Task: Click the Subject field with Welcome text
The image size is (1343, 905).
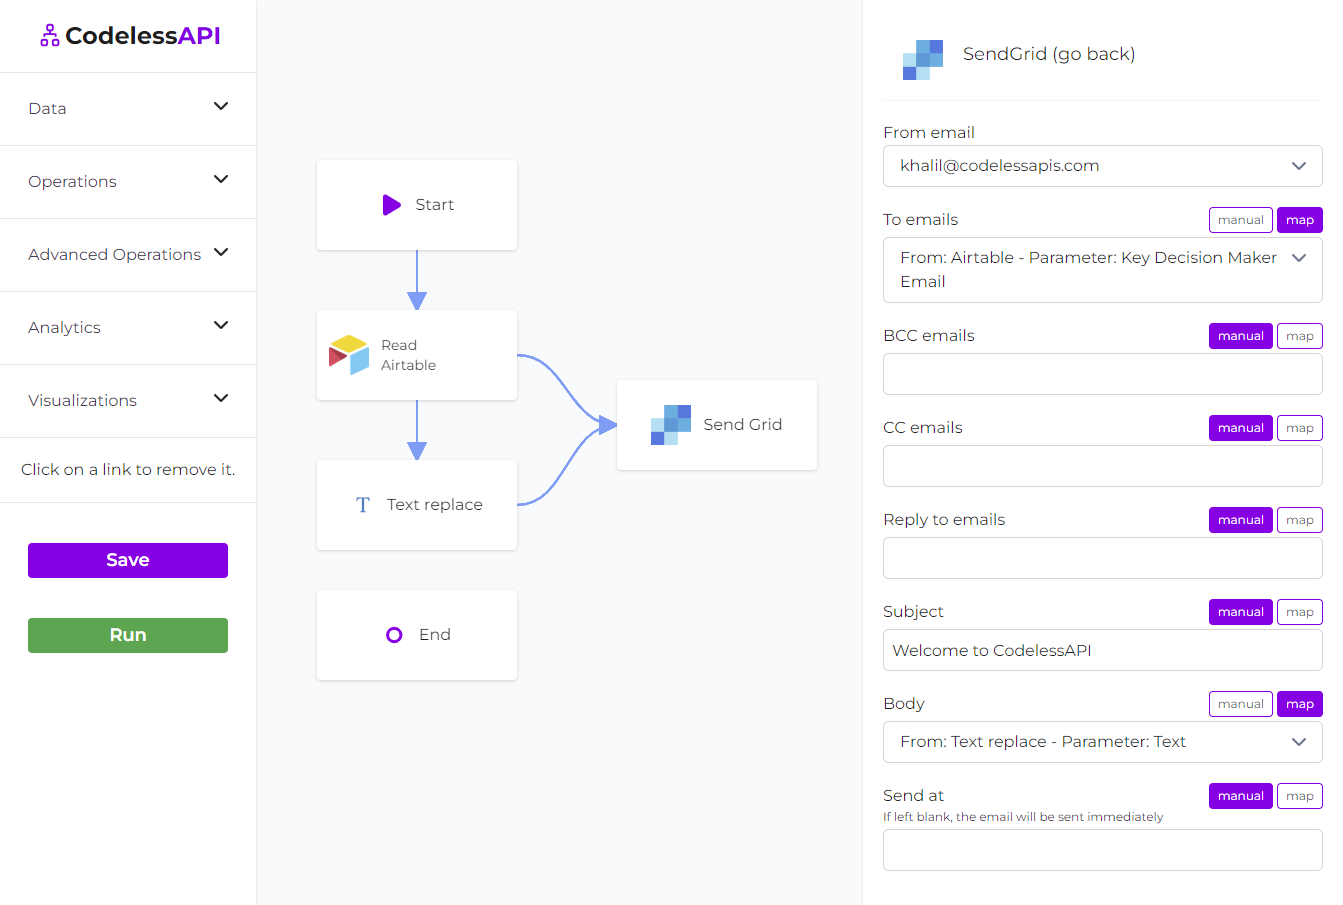Action: click(x=1103, y=650)
